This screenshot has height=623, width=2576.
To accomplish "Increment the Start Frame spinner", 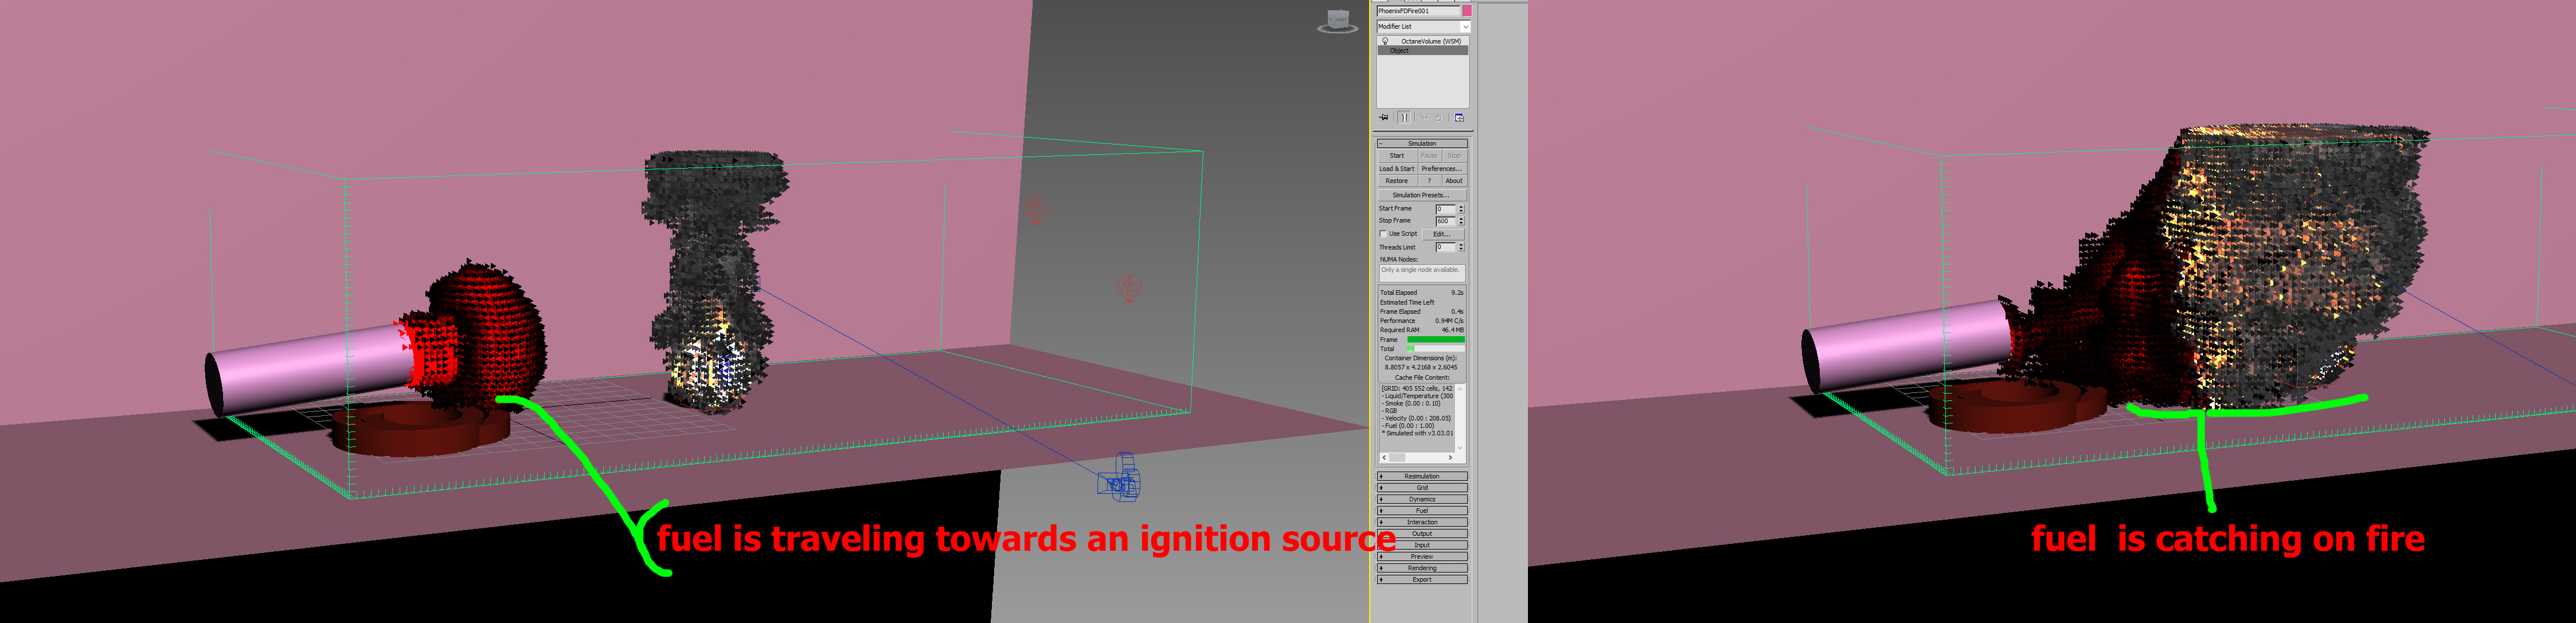I will coord(1461,206).
